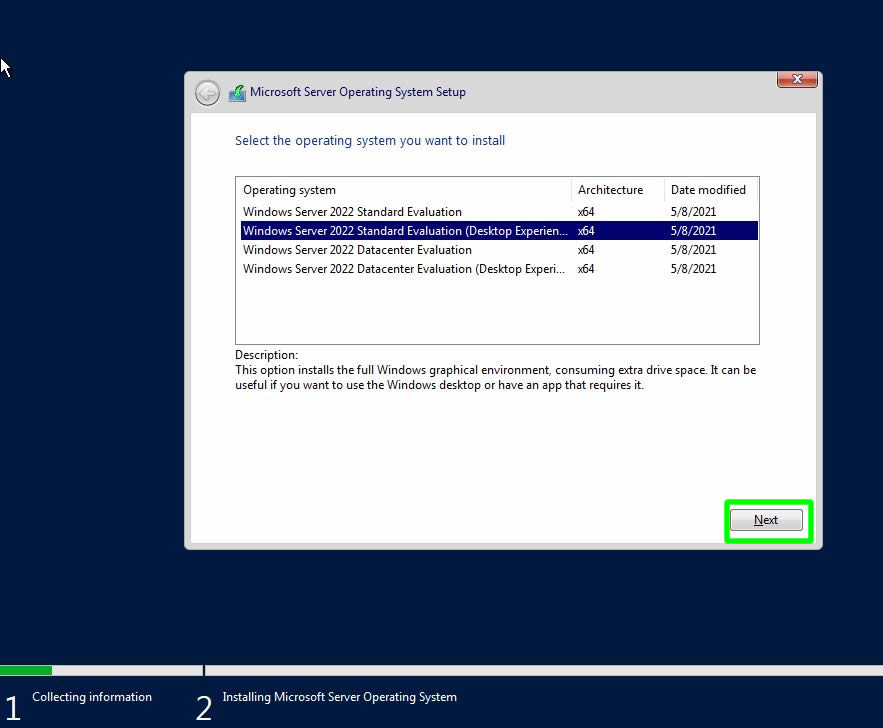Screen dimensions: 883x728
Task: Click the back arrow button in setup
Action: click(207, 93)
